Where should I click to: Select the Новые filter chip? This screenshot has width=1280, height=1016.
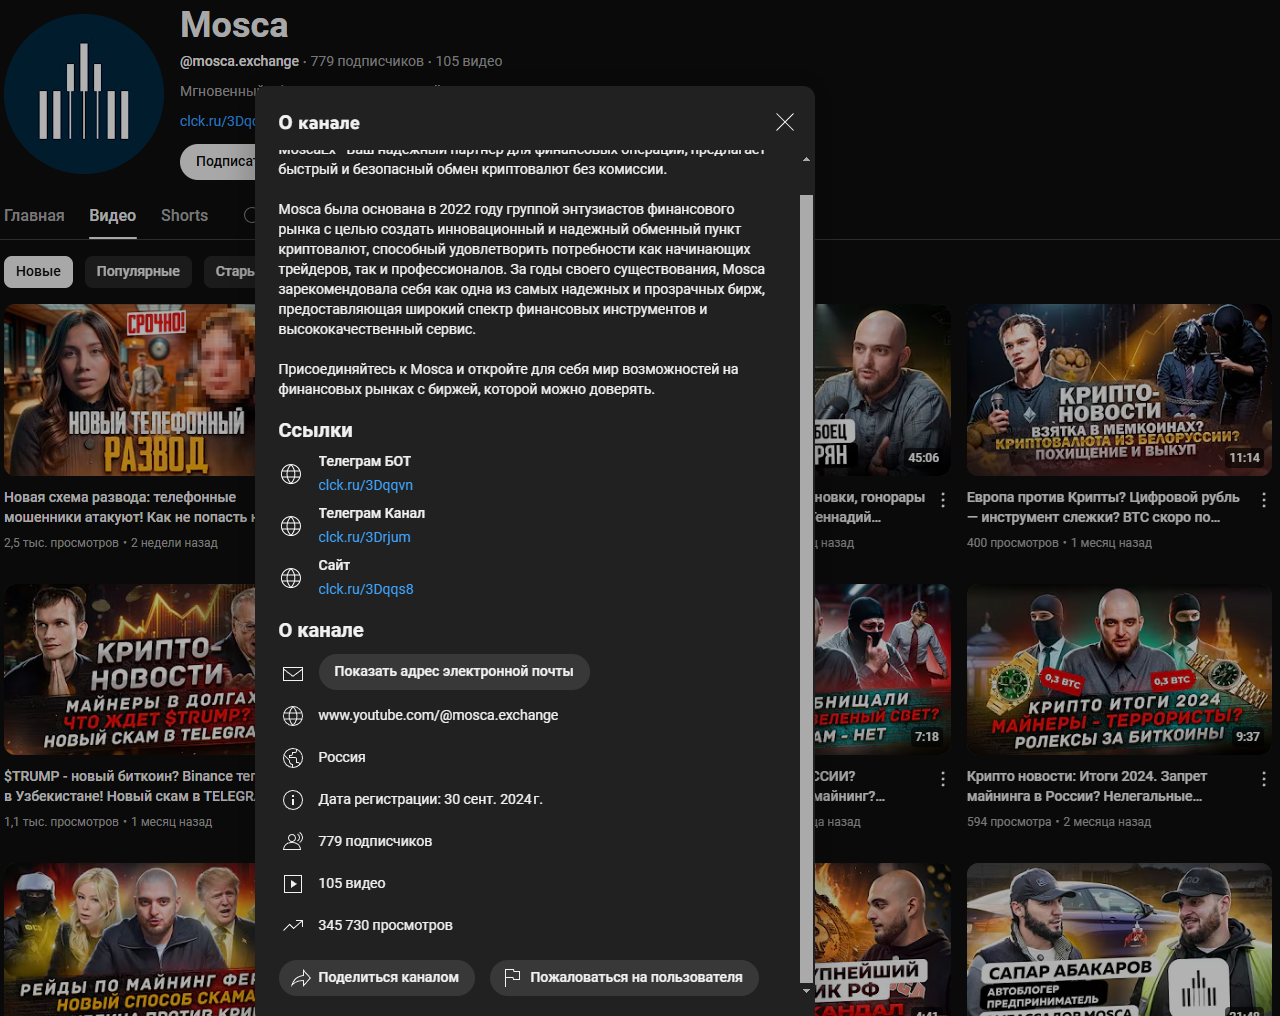[38, 272]
